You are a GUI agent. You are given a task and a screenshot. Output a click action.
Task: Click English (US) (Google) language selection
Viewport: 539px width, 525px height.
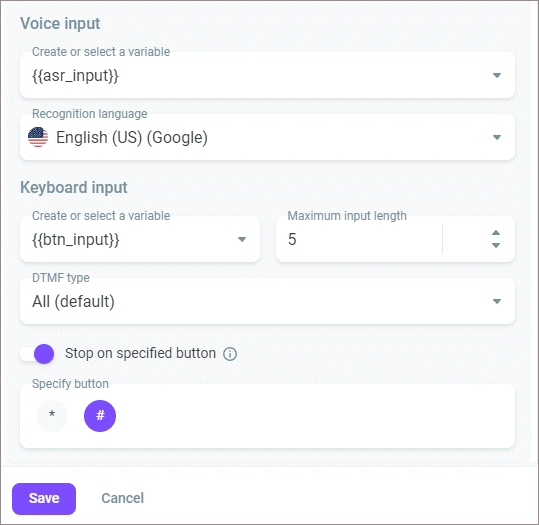[132, 138]
